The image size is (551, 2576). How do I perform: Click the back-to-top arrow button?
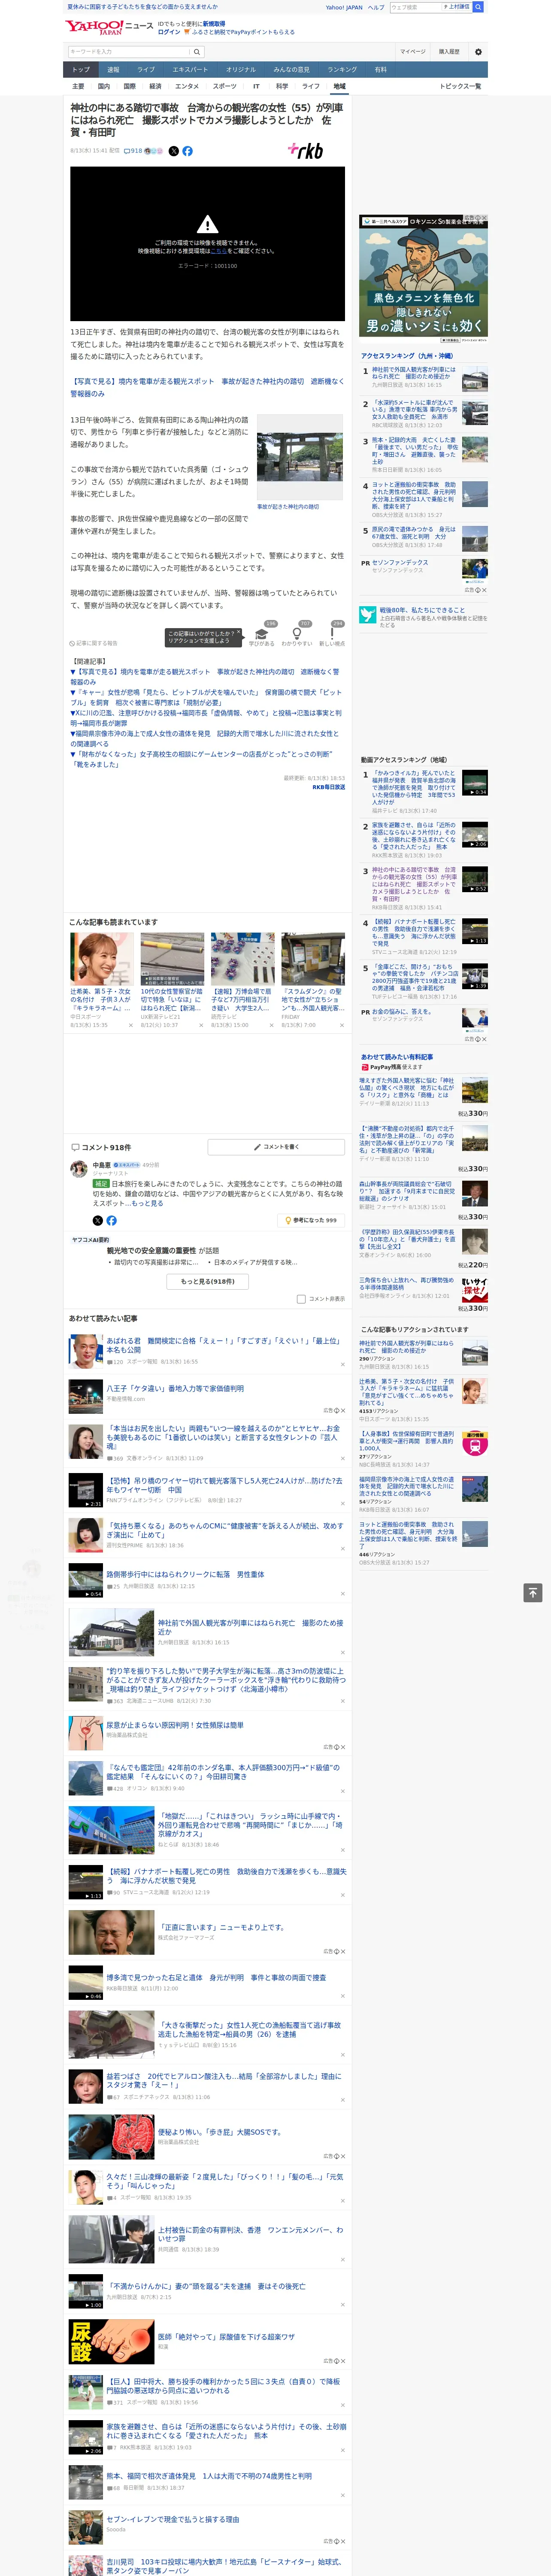533,1592
